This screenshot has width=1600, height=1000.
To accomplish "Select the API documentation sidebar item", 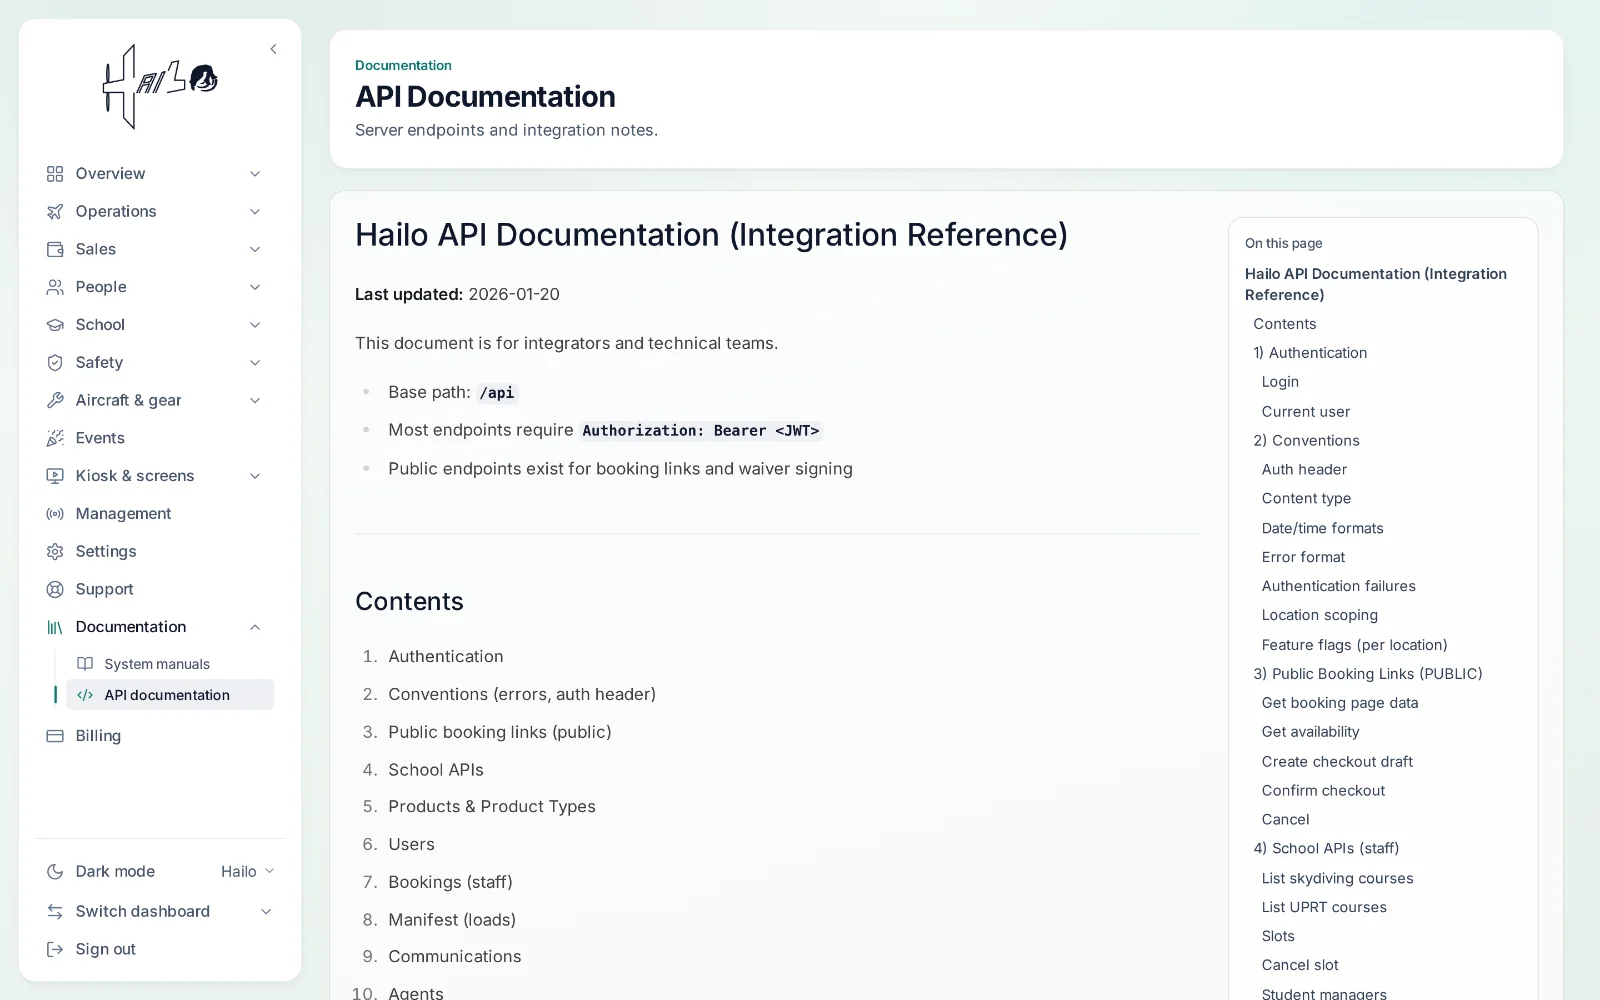I will click(x=170, y=695).
